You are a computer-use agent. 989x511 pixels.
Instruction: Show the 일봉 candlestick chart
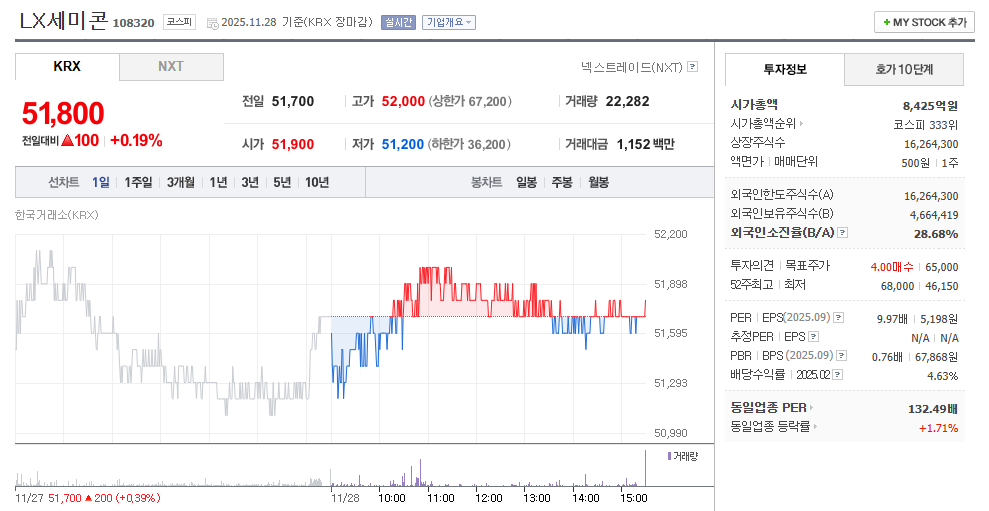pos(526,182)
